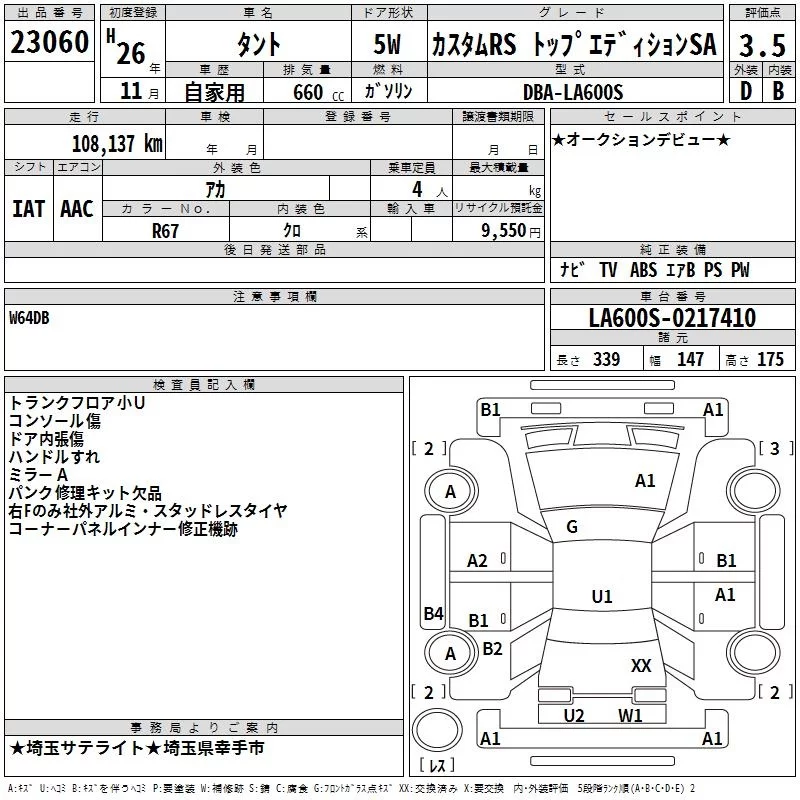Screen dimensions: 800x800
Task: Select the fuel type ガソリン
Action: click(388, 91)
